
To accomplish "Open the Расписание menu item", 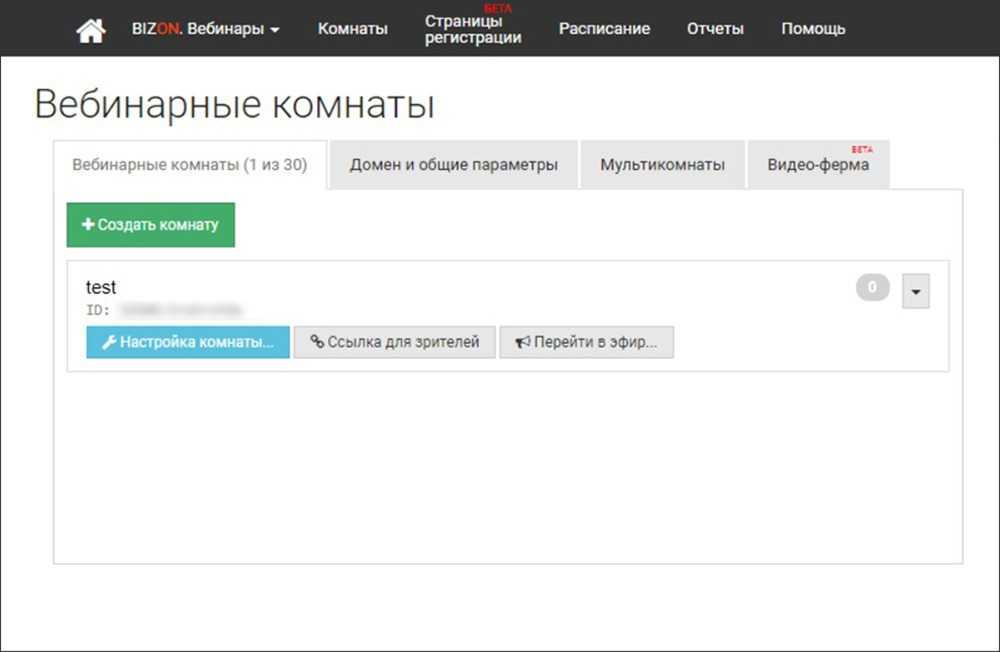I will [x=604, y=29].
